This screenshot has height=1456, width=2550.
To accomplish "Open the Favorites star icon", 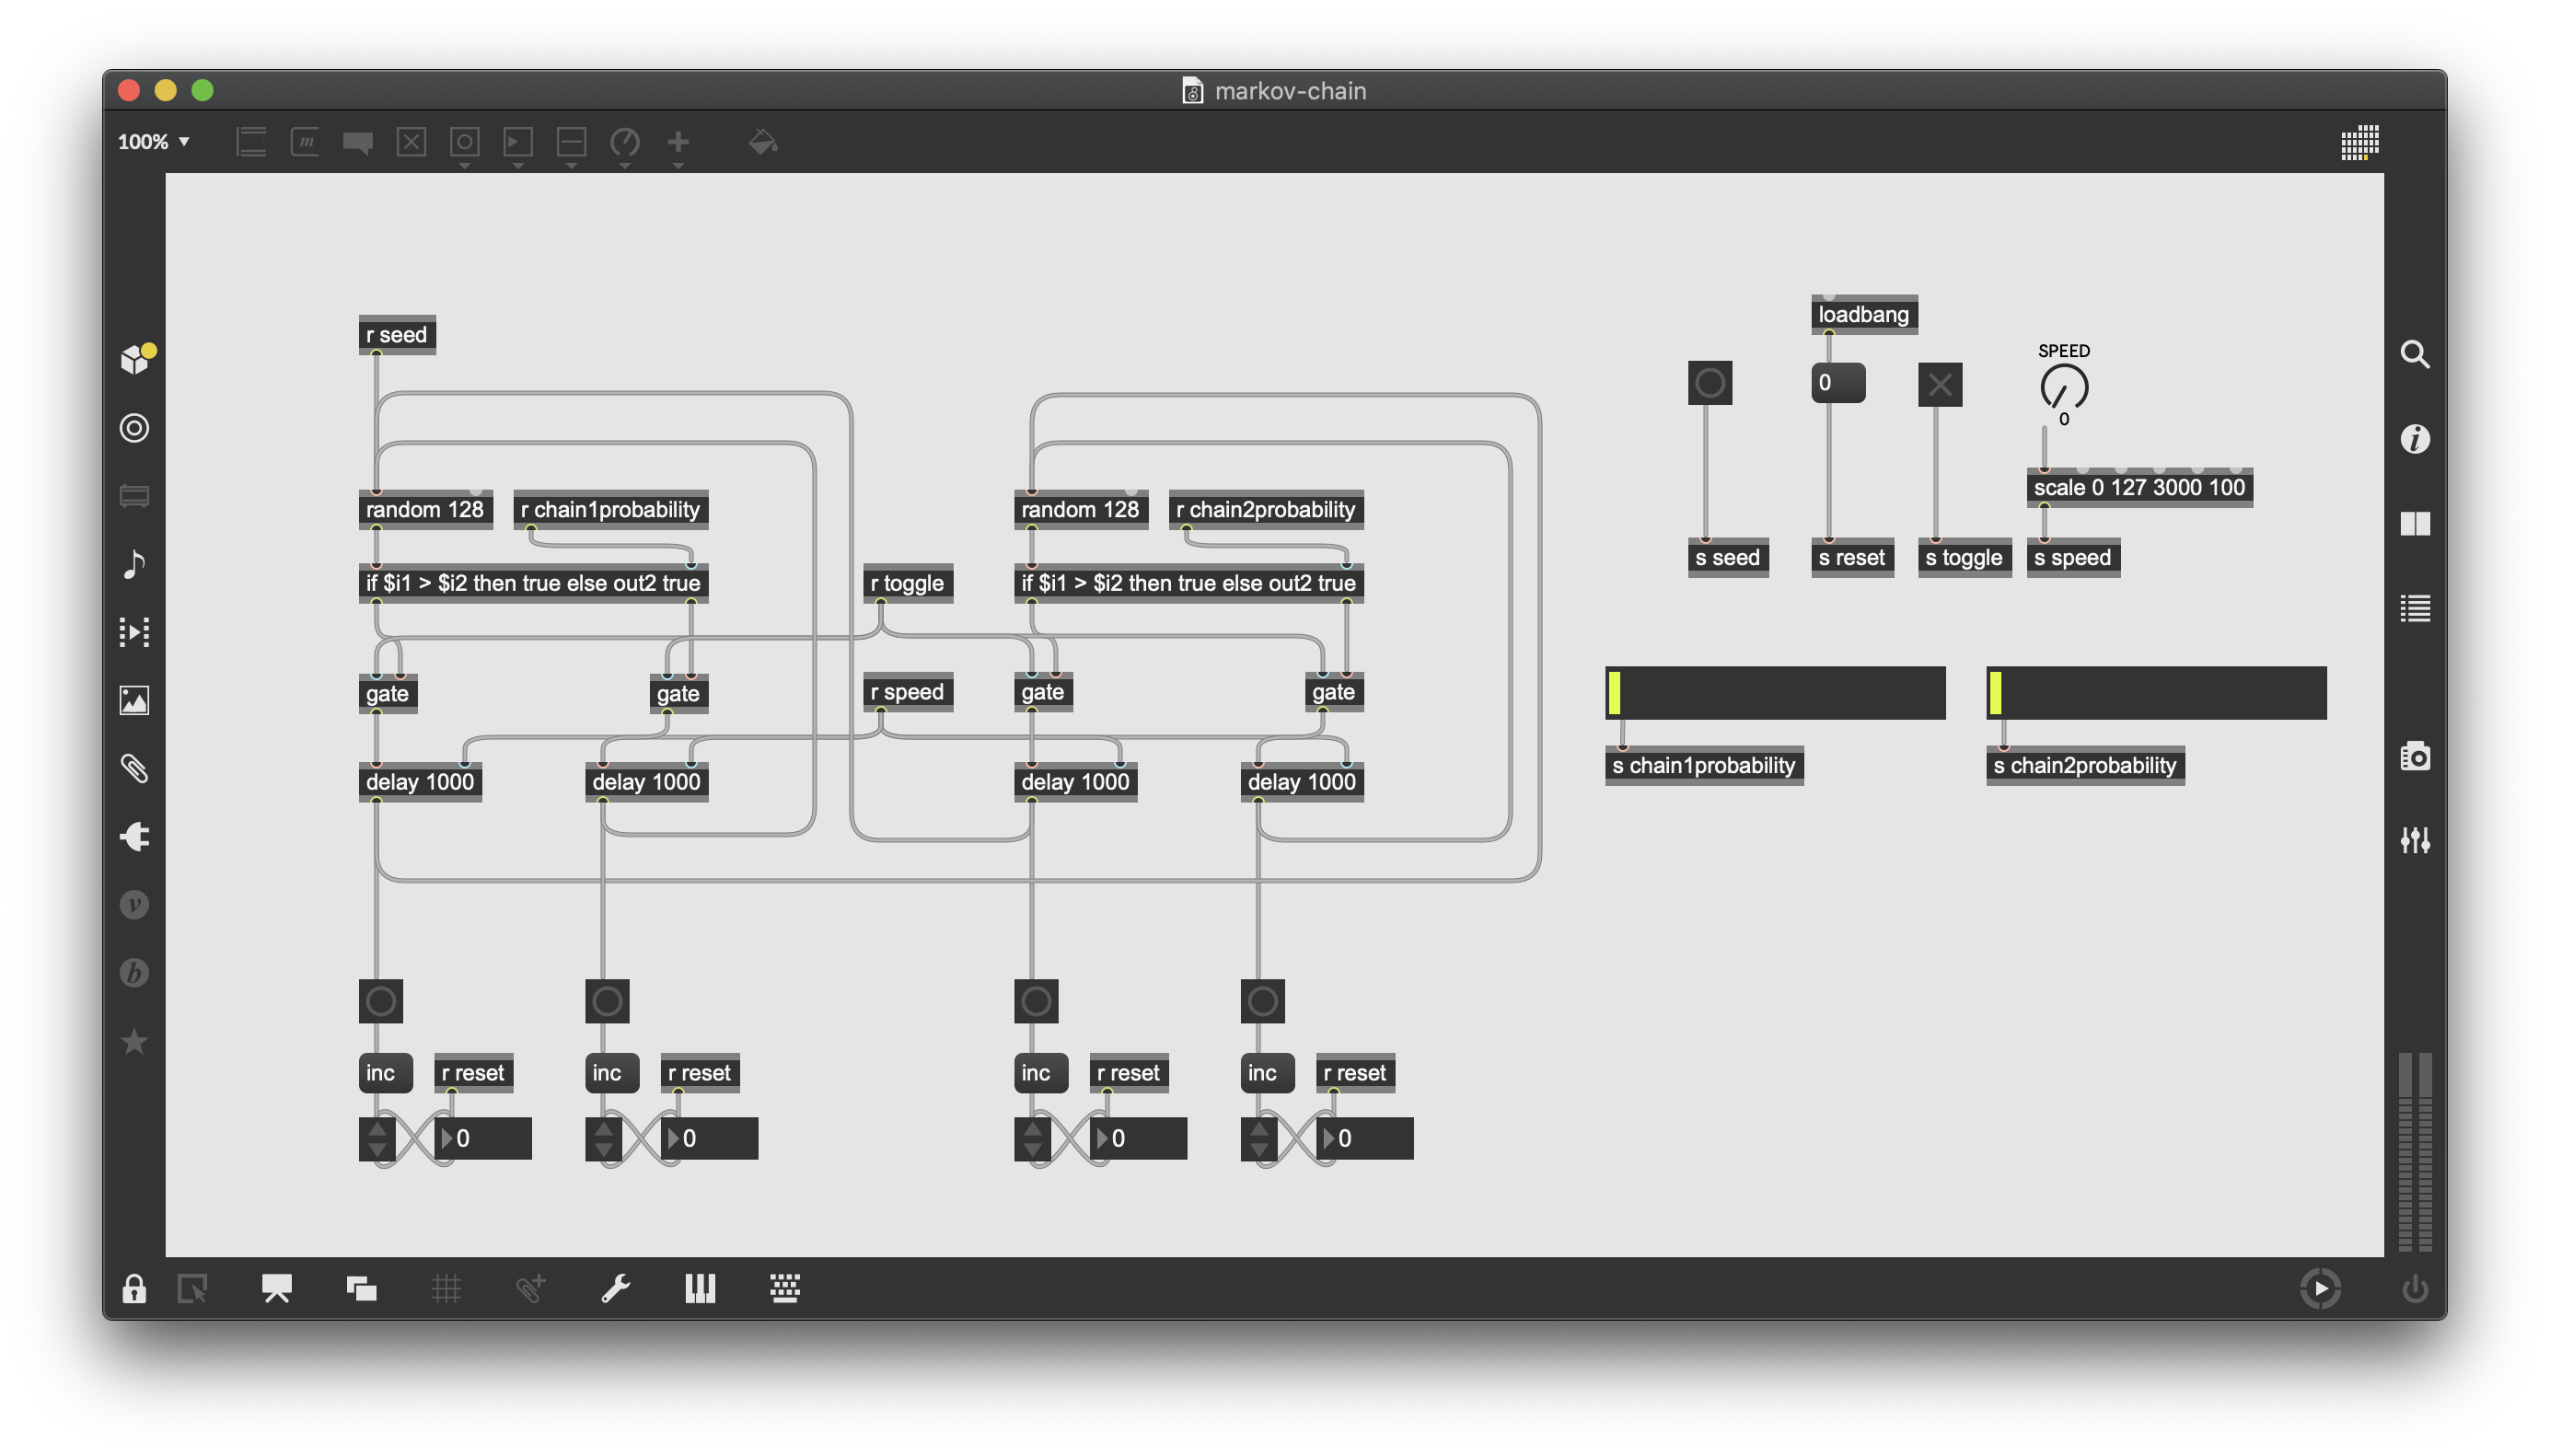I will (x=135, y=1041).
